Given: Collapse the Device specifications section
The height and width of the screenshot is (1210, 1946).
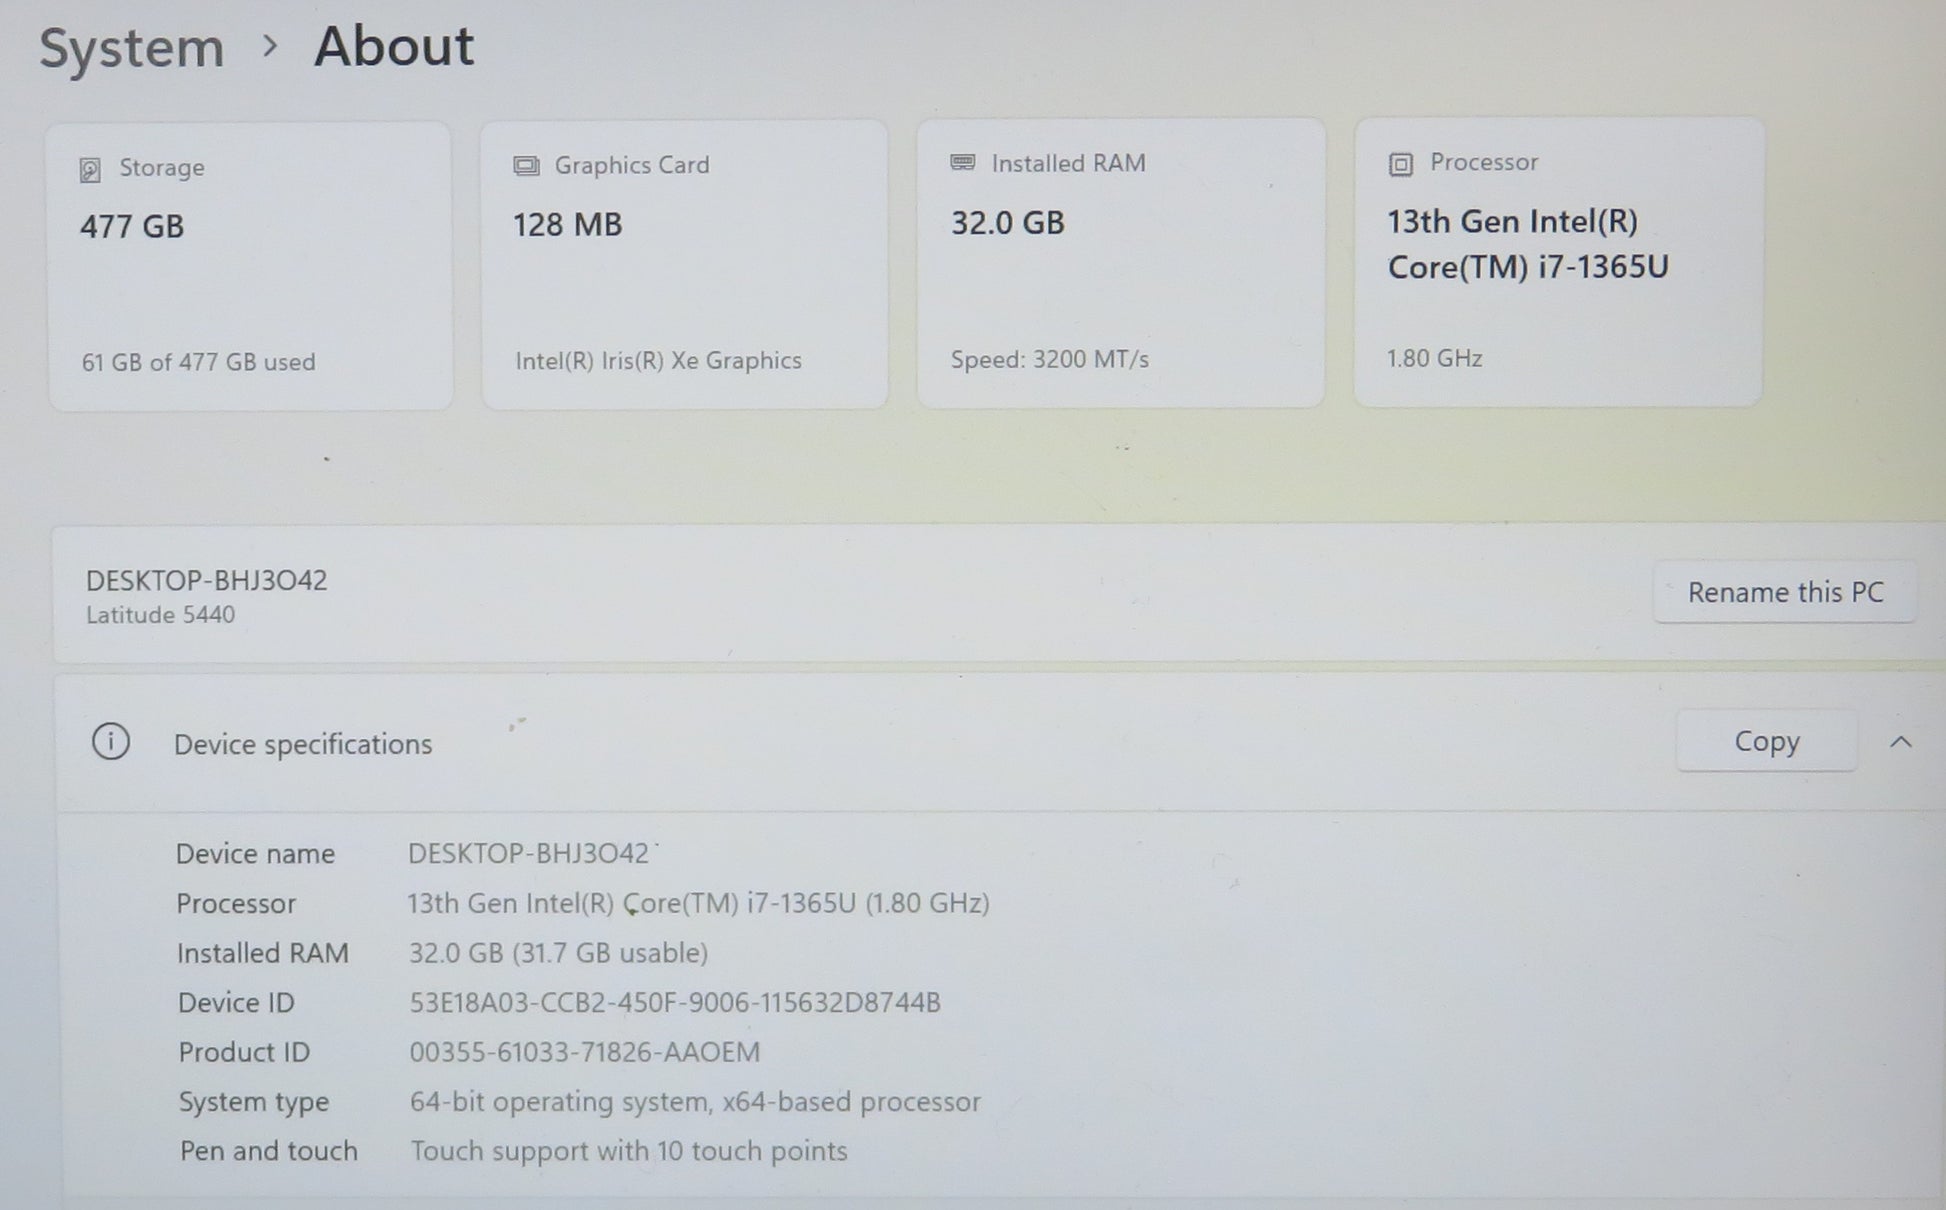Looking at the screenshot, I should coord(1900,742).
